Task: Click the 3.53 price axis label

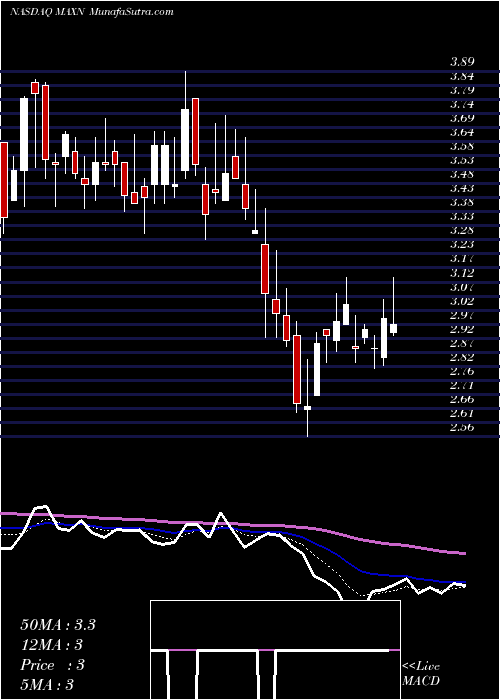Action: (462, 160)
